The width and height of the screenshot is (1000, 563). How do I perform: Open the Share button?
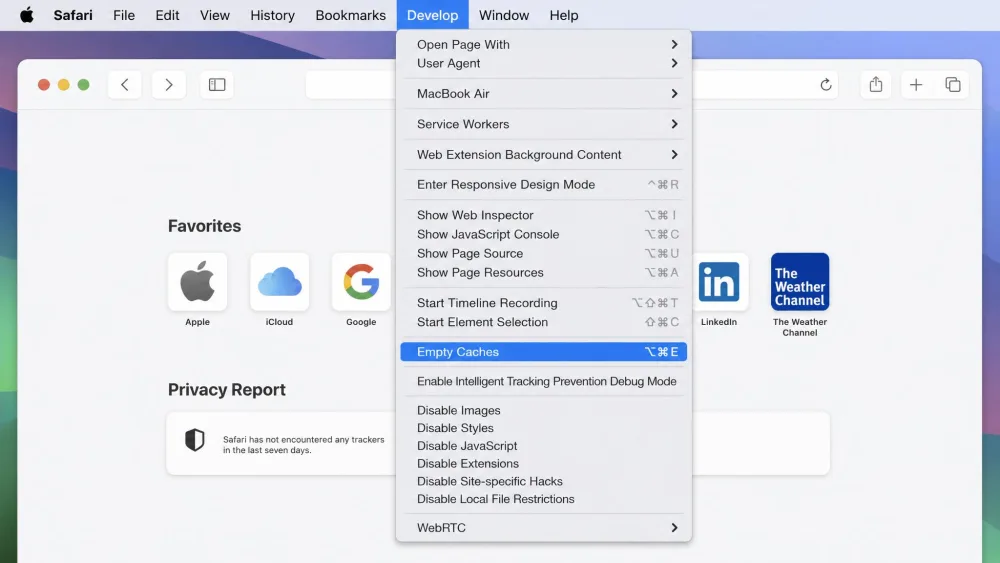(876, 85)
